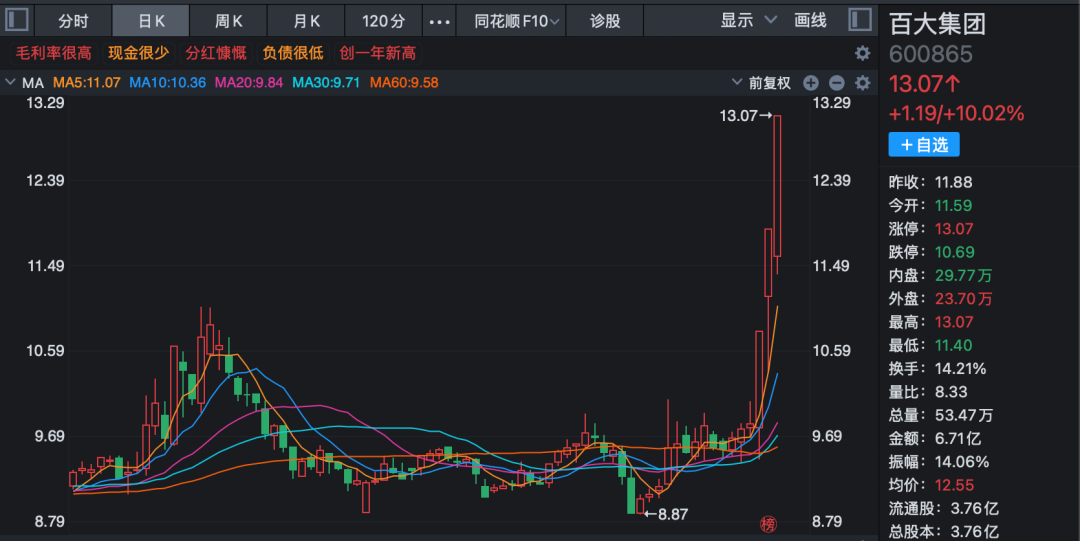Click the 创一年新高 tag

(377, 53)
